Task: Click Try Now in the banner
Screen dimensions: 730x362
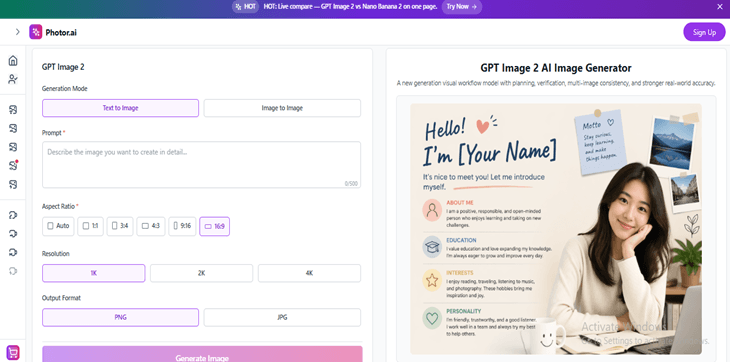Action: (461, 7)
